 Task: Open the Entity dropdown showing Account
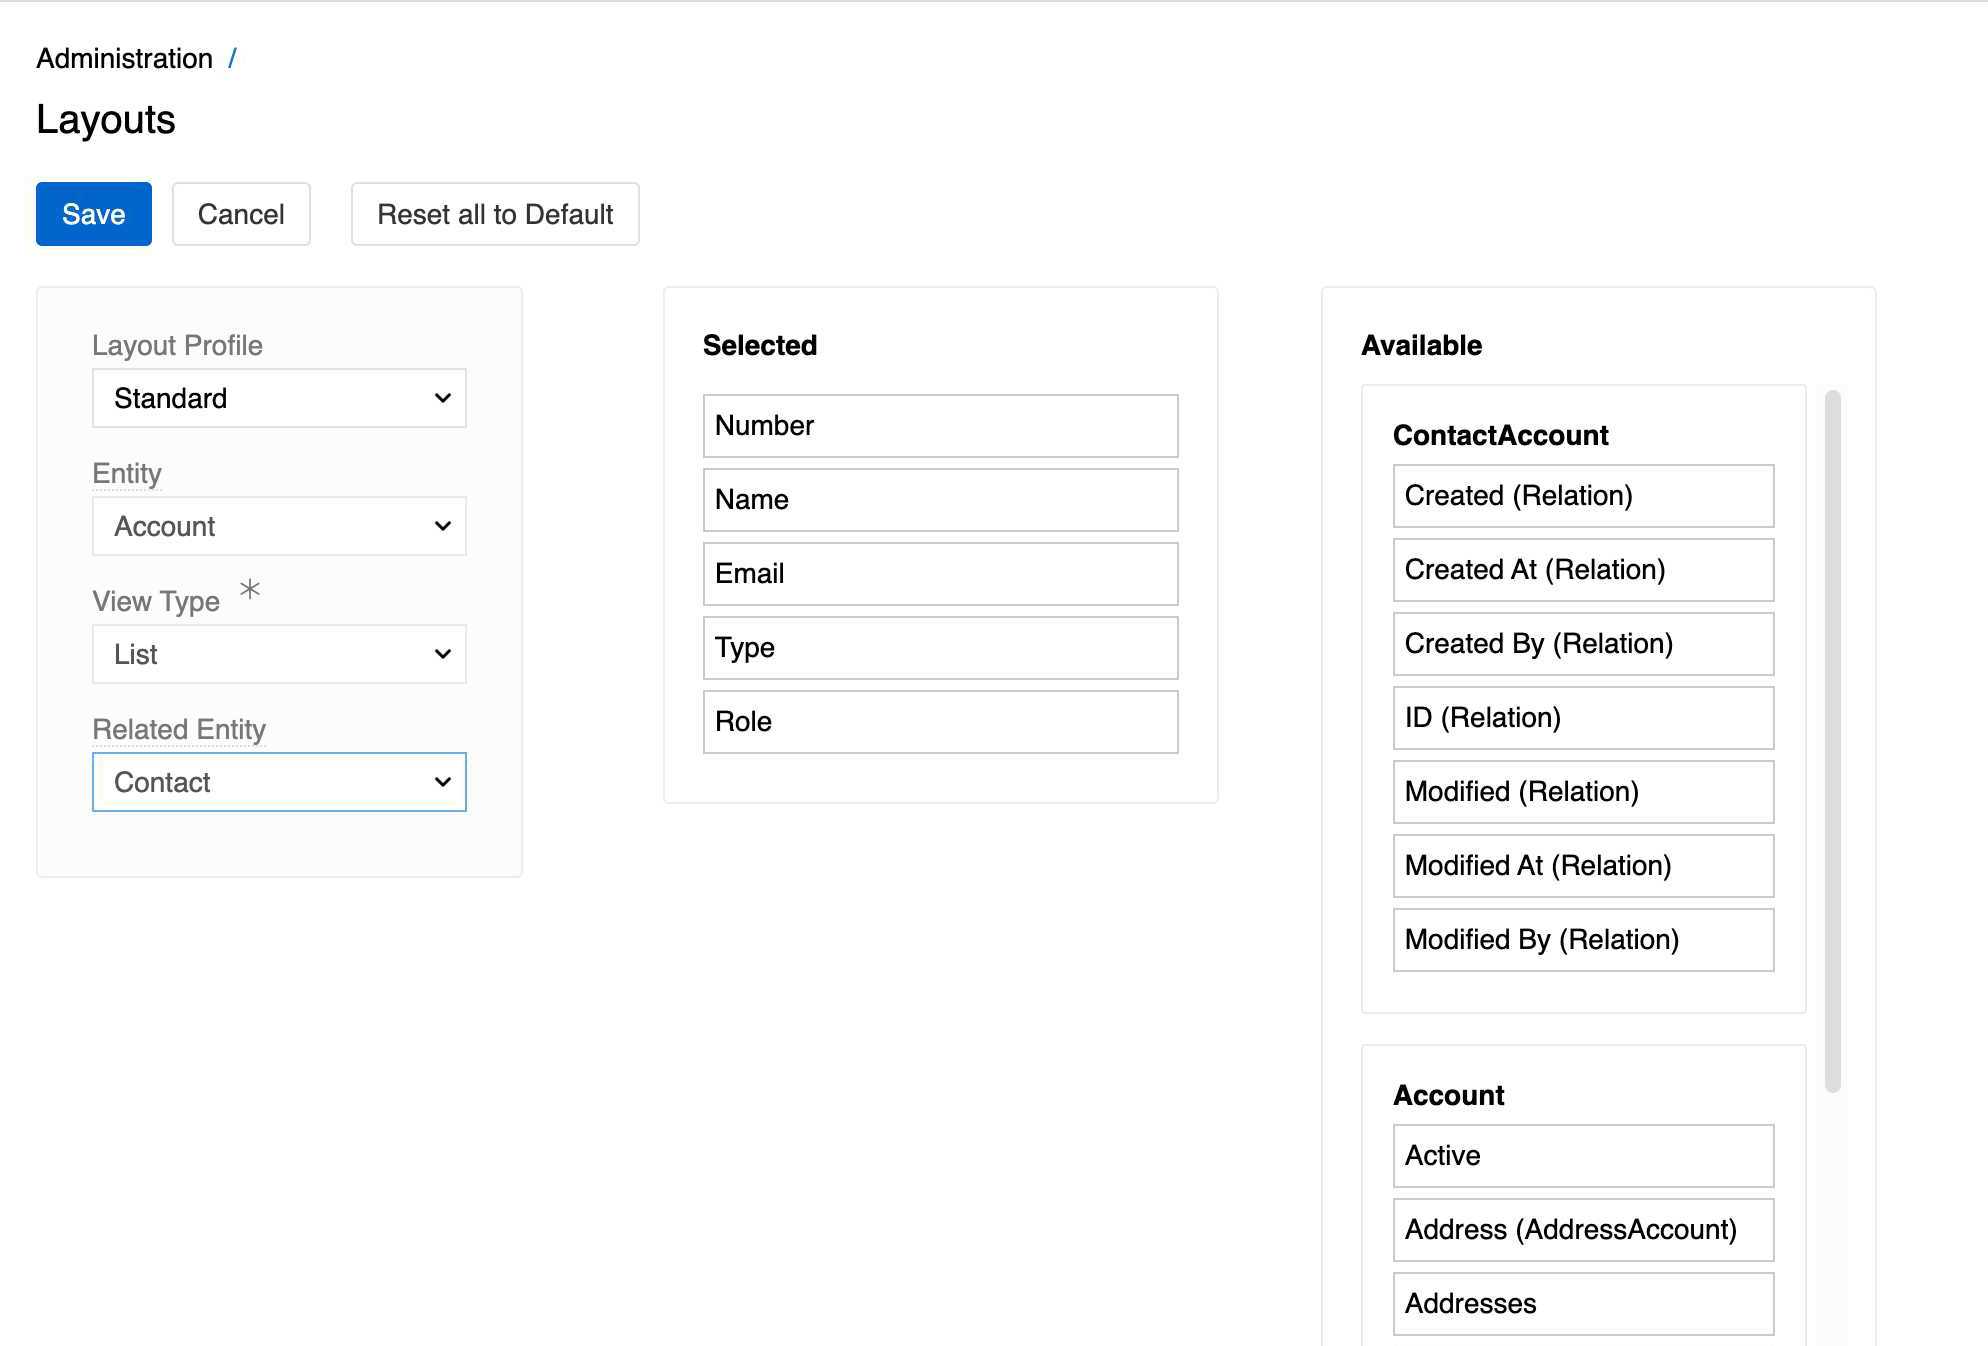tap(278, 526)
